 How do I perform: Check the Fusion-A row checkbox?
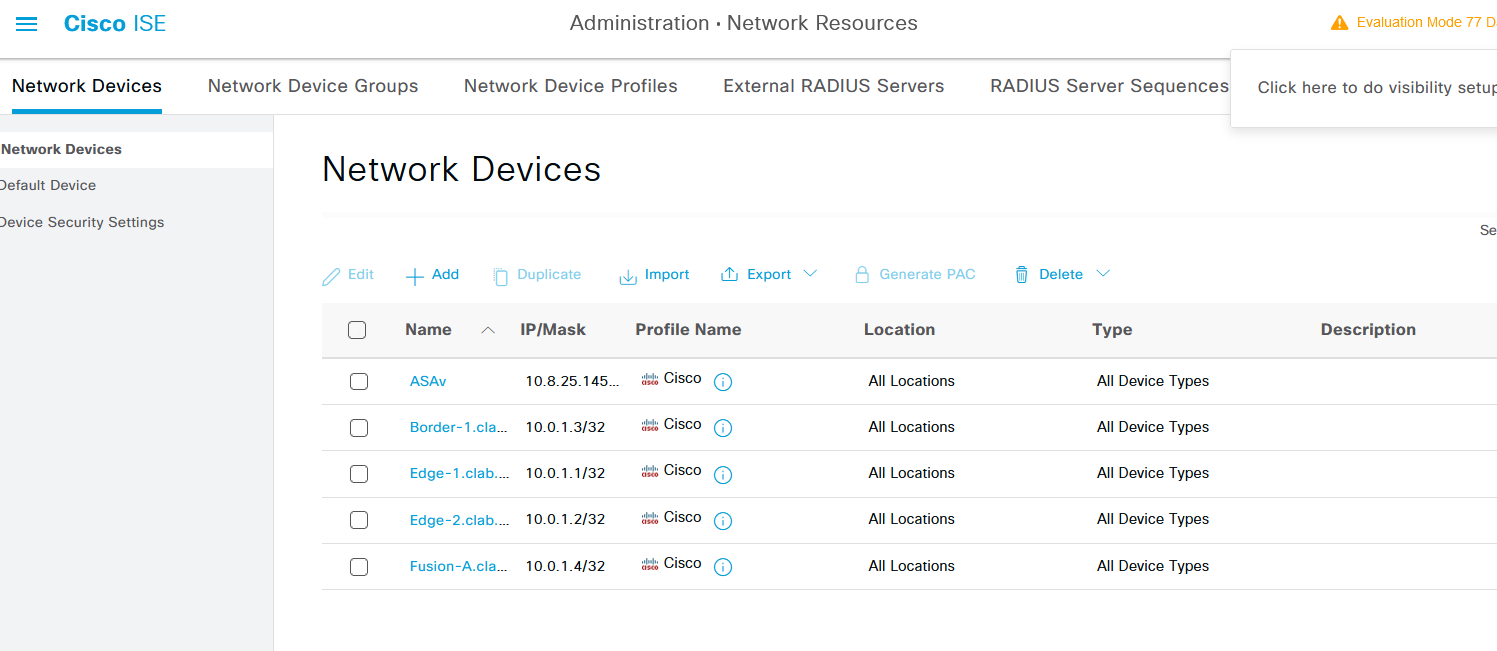point(359,567)
